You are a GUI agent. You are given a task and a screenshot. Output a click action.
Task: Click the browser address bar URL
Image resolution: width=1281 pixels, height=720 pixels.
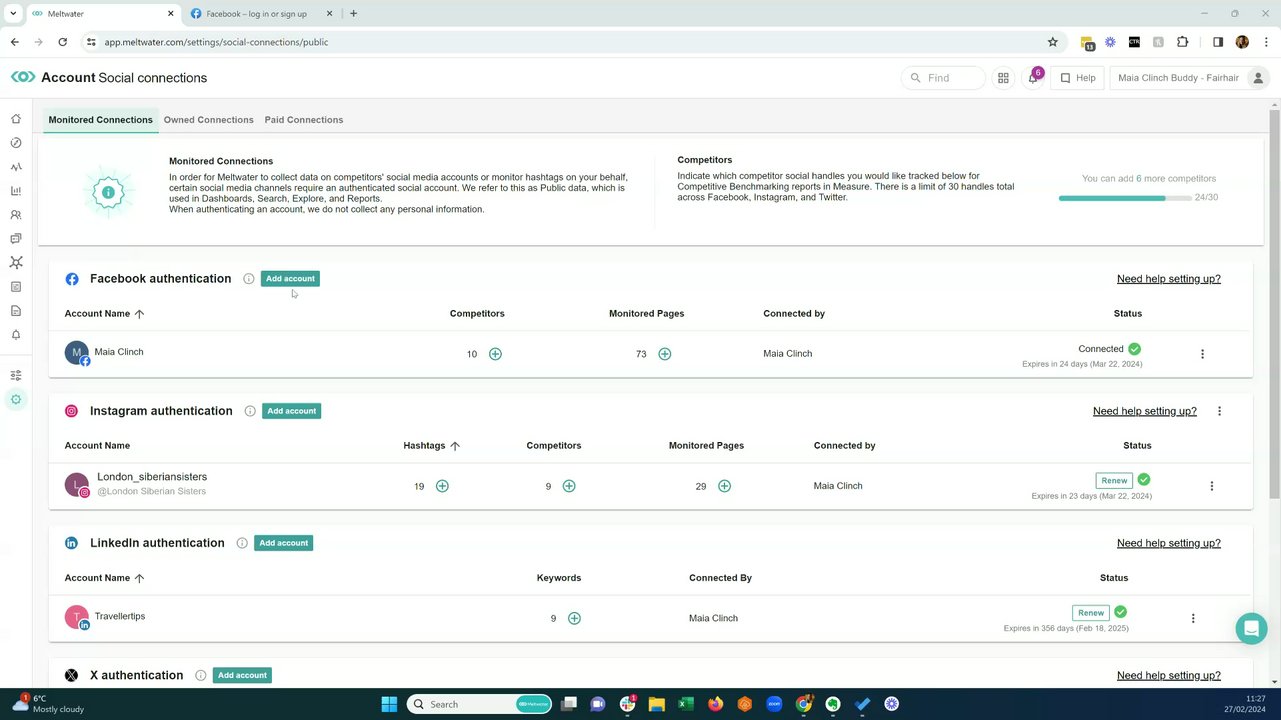216,42
